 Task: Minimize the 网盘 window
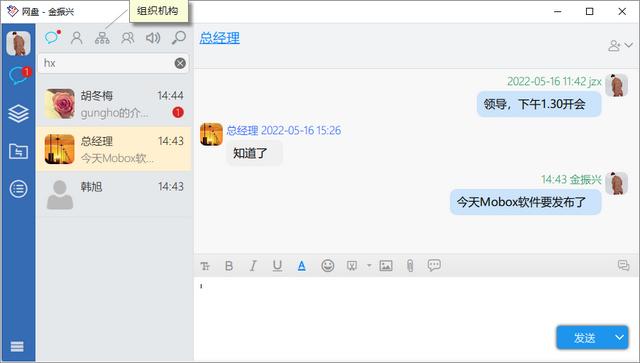tap(558, 11)
